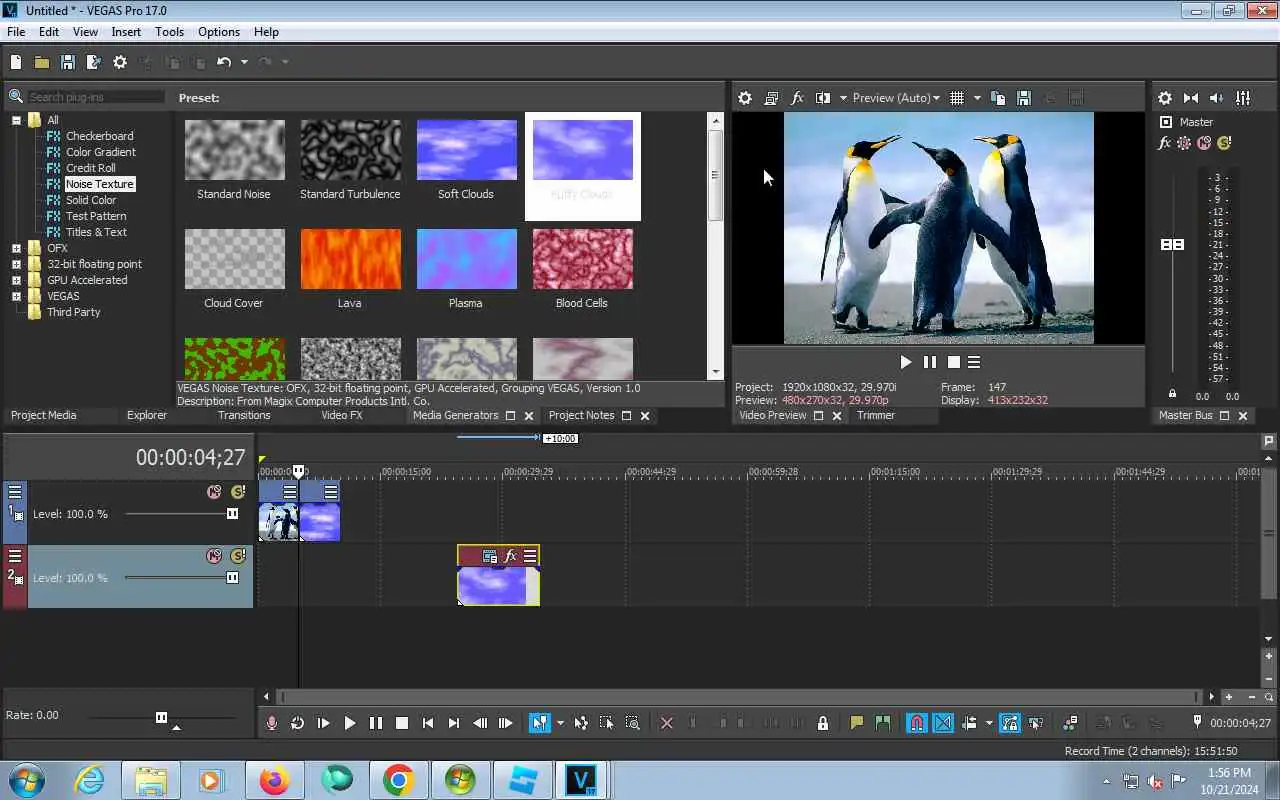Click the New project icon in the toolbar
1280x800 pixels.
16,62
